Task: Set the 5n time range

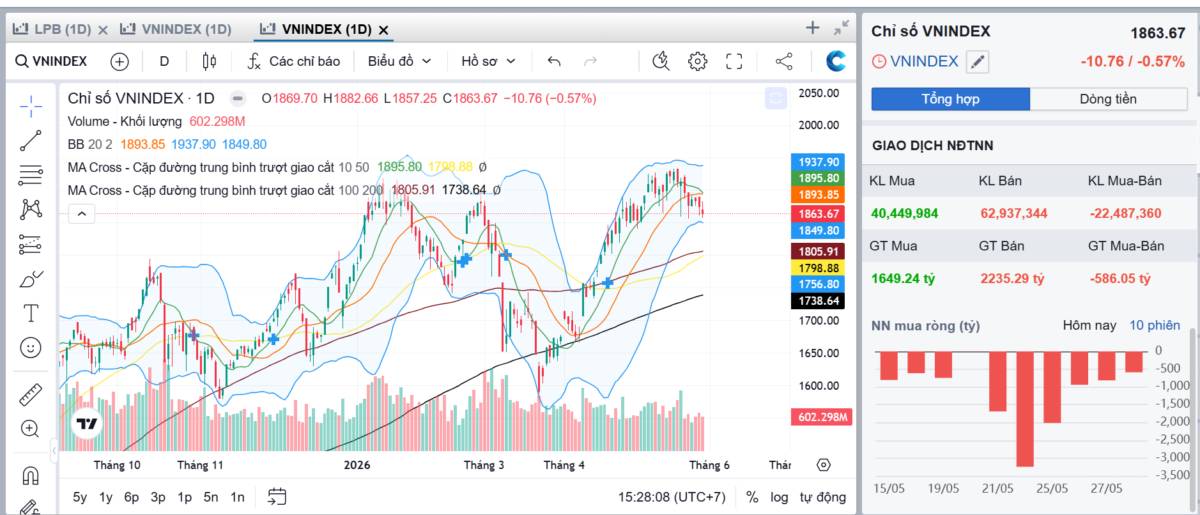Action: tap(210, 496)
